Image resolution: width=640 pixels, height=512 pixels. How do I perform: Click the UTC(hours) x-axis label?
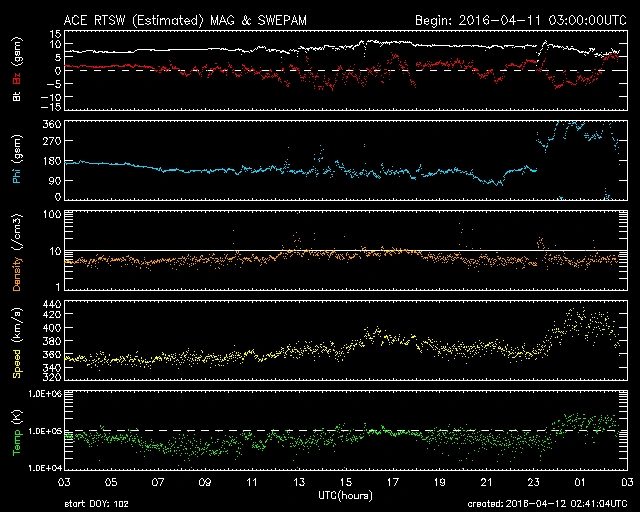[x=347, y=496]
